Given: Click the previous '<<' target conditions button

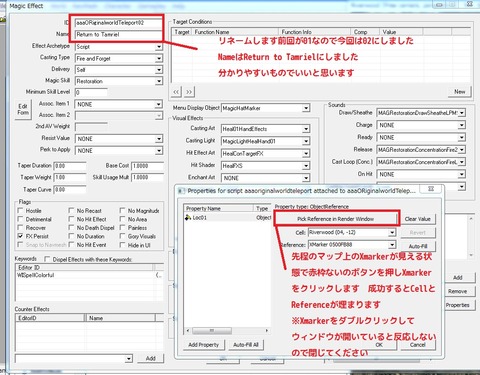Looking at the screenshot, I should (176, 92).
